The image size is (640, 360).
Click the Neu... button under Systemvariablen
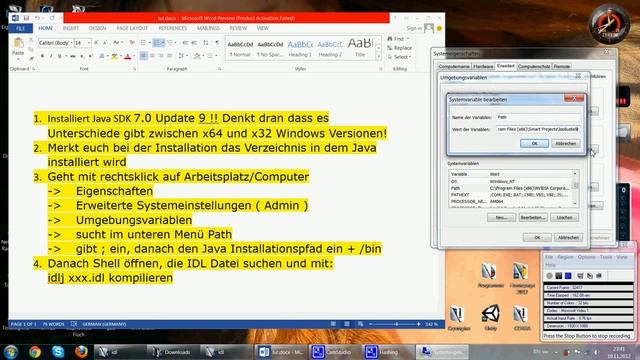[501, 218]
